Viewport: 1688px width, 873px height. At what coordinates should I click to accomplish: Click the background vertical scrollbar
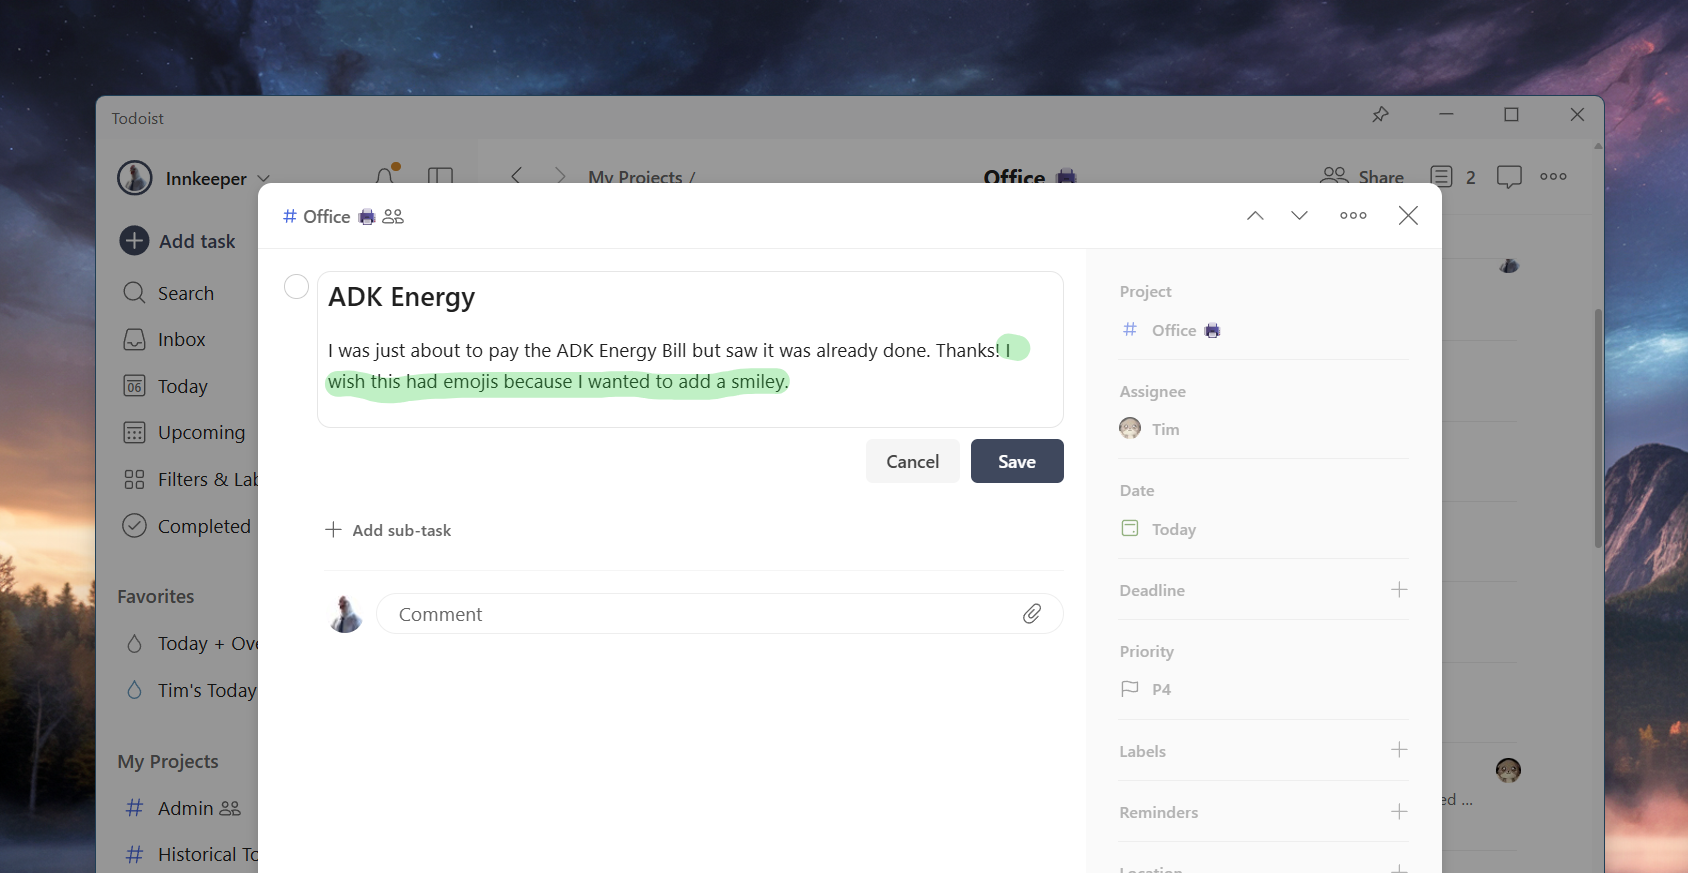[1598, 428]
